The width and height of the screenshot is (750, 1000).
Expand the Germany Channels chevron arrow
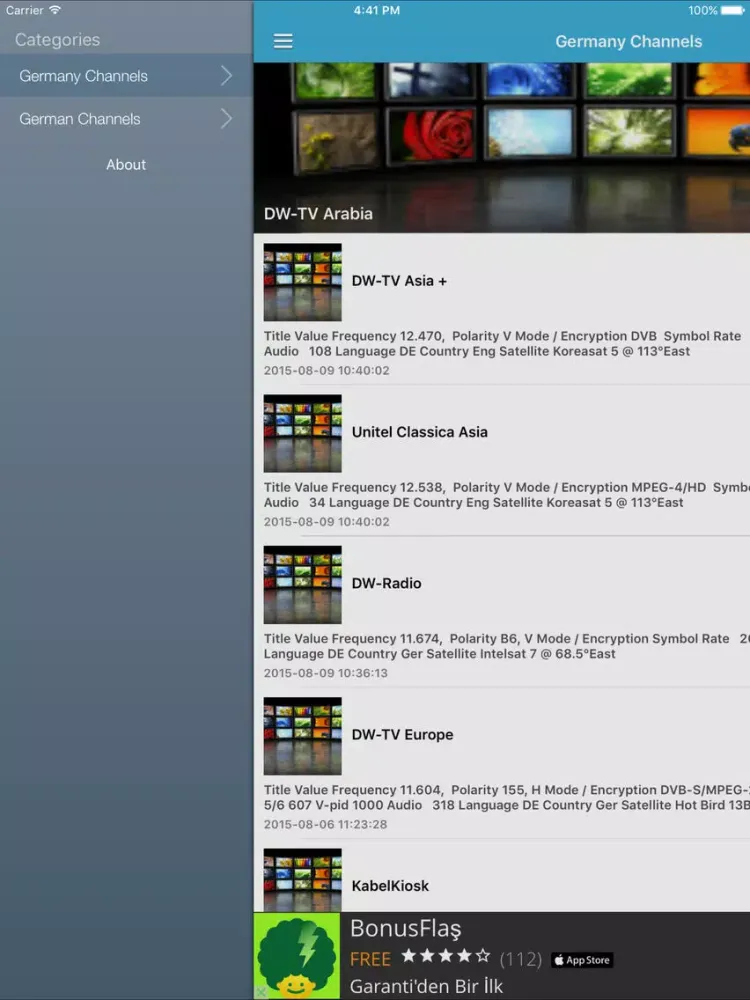point(227,76)
